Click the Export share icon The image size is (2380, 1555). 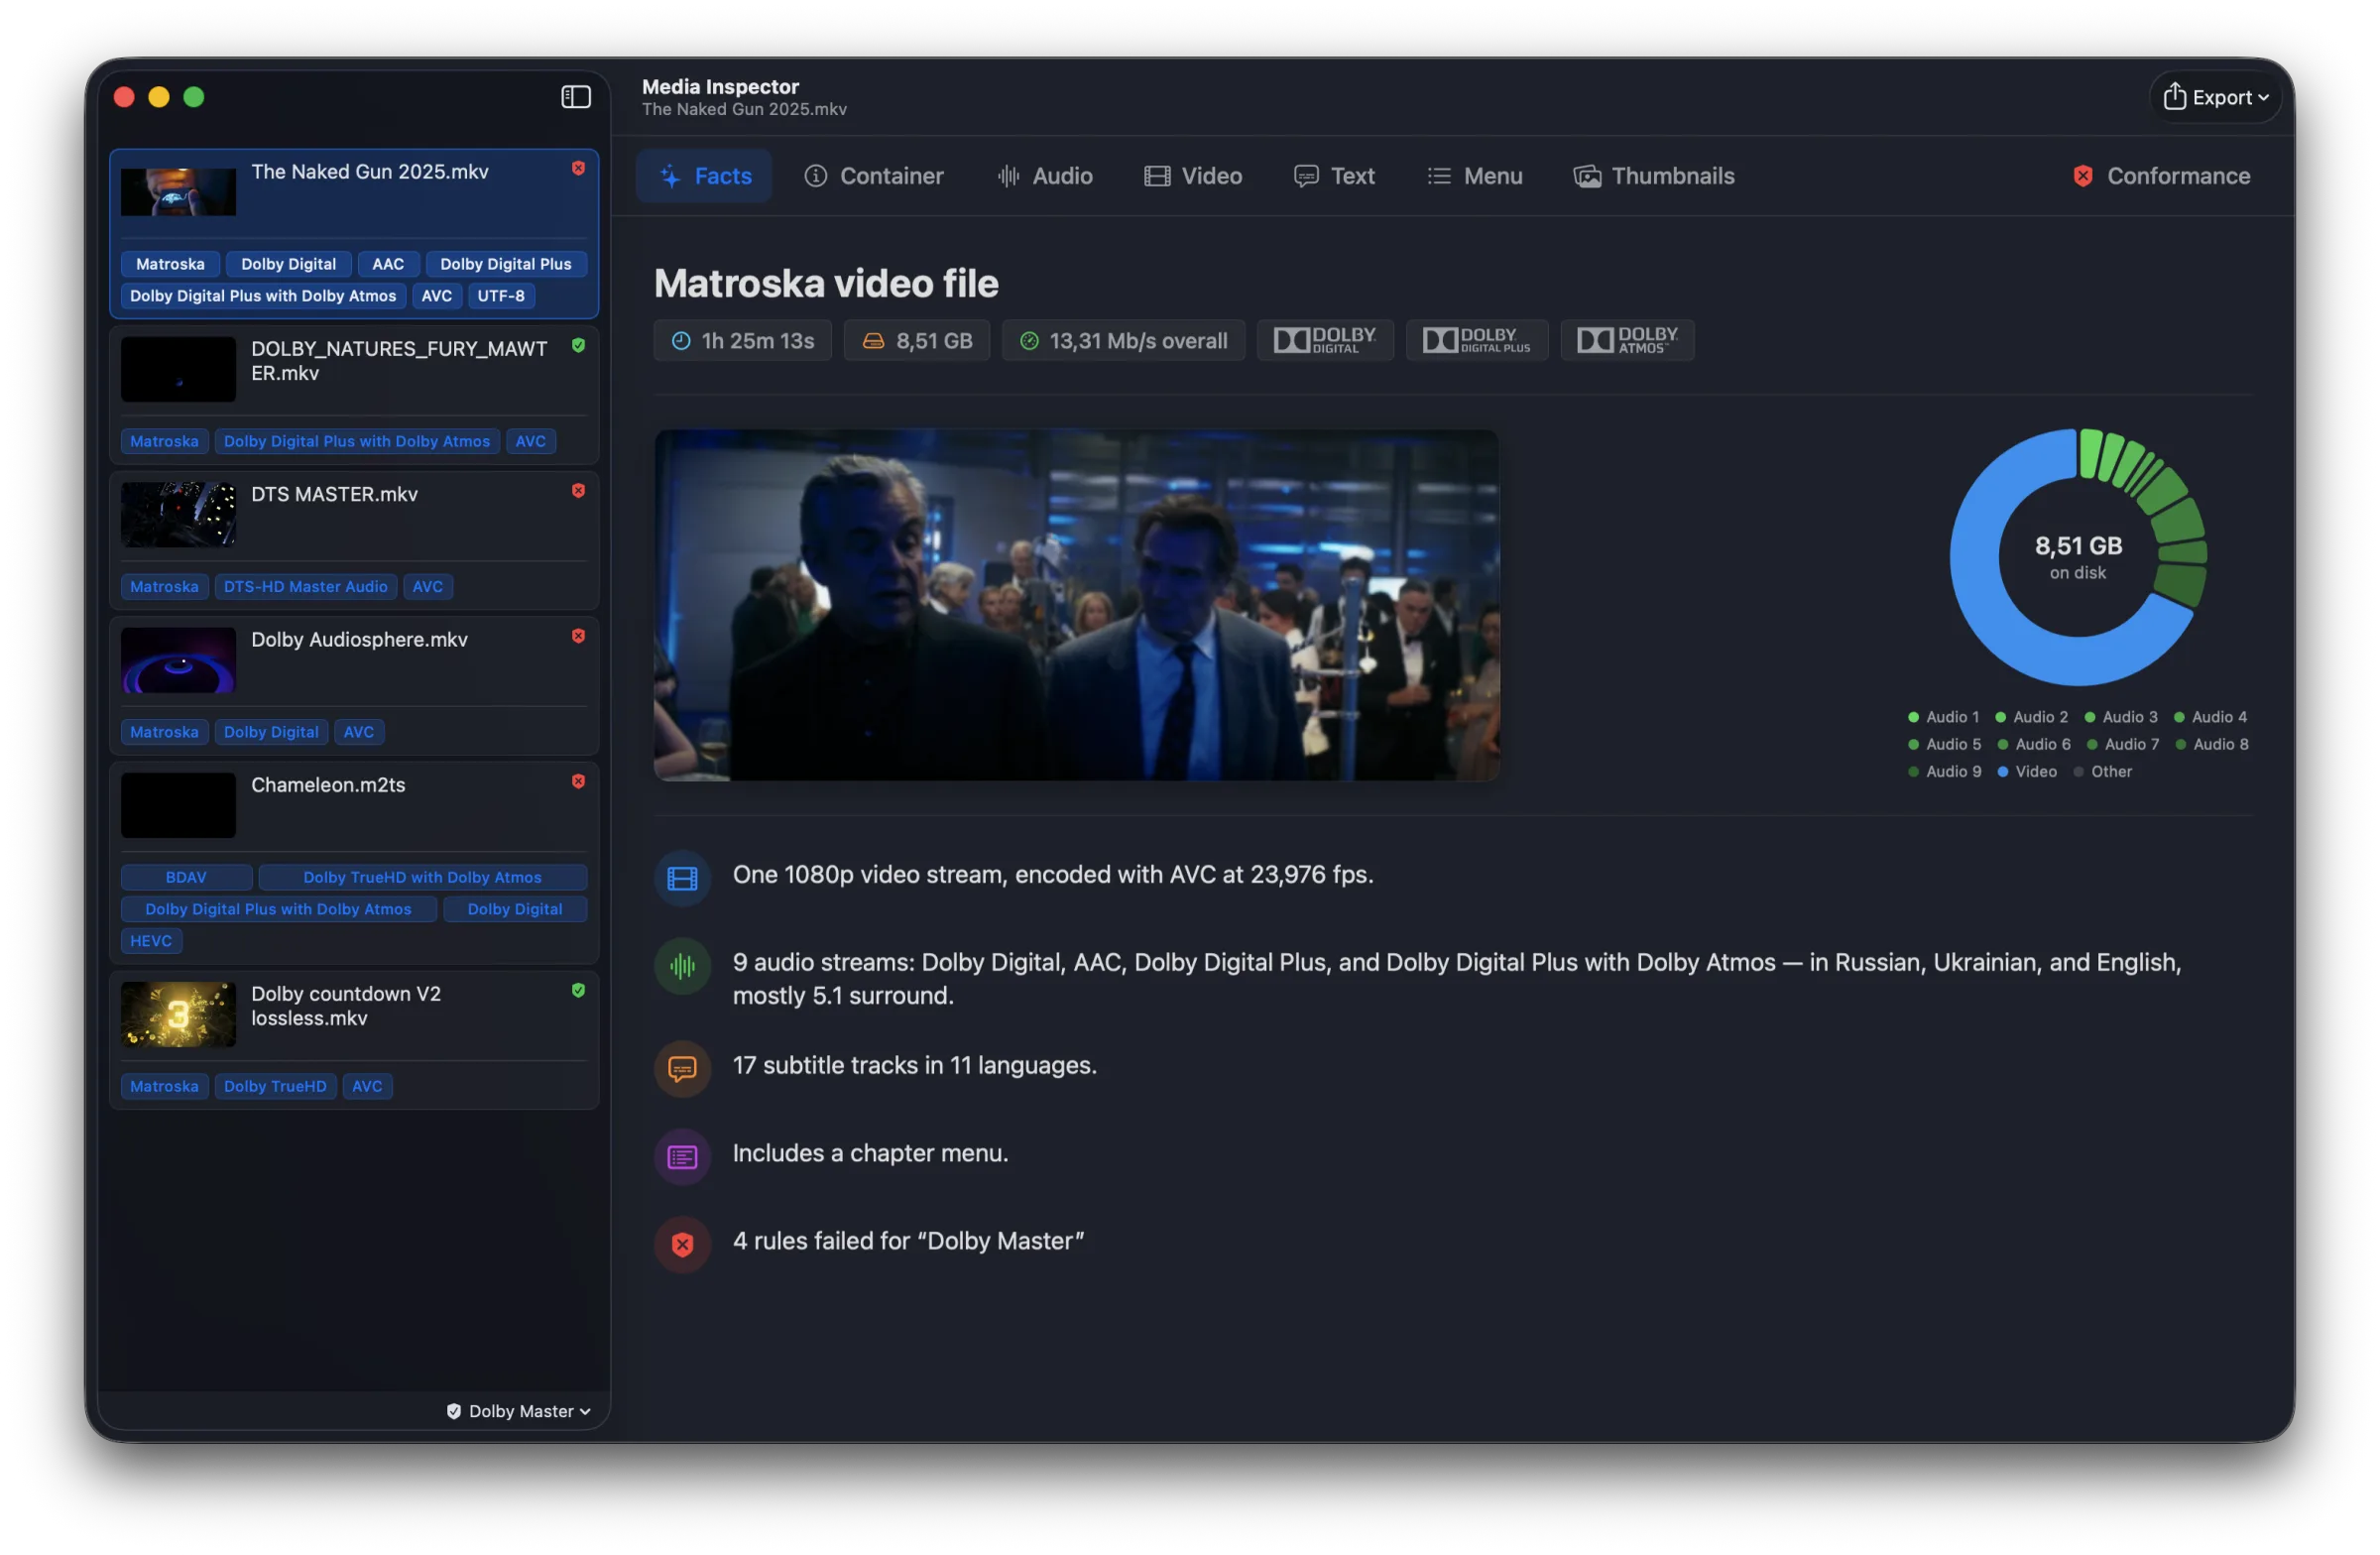click(x=2174, y=96)
